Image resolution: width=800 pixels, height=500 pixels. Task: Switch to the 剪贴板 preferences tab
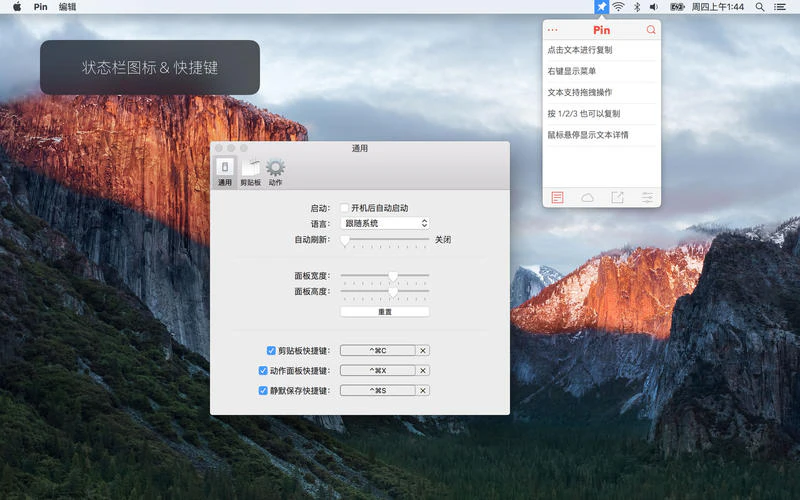point(251,173)
